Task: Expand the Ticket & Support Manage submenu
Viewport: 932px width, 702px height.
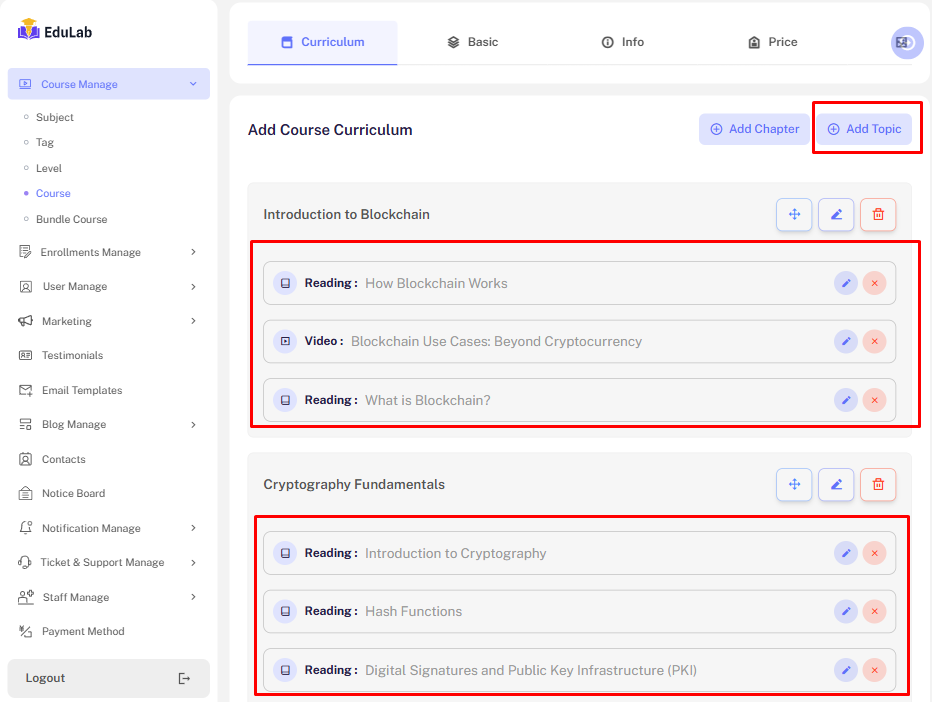Action: click(193, 563)
